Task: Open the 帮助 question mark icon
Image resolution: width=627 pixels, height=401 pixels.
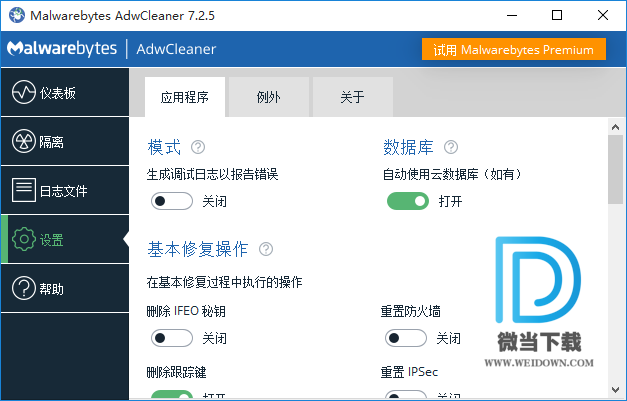Action: pyautogui.click(x=24, y=288)
